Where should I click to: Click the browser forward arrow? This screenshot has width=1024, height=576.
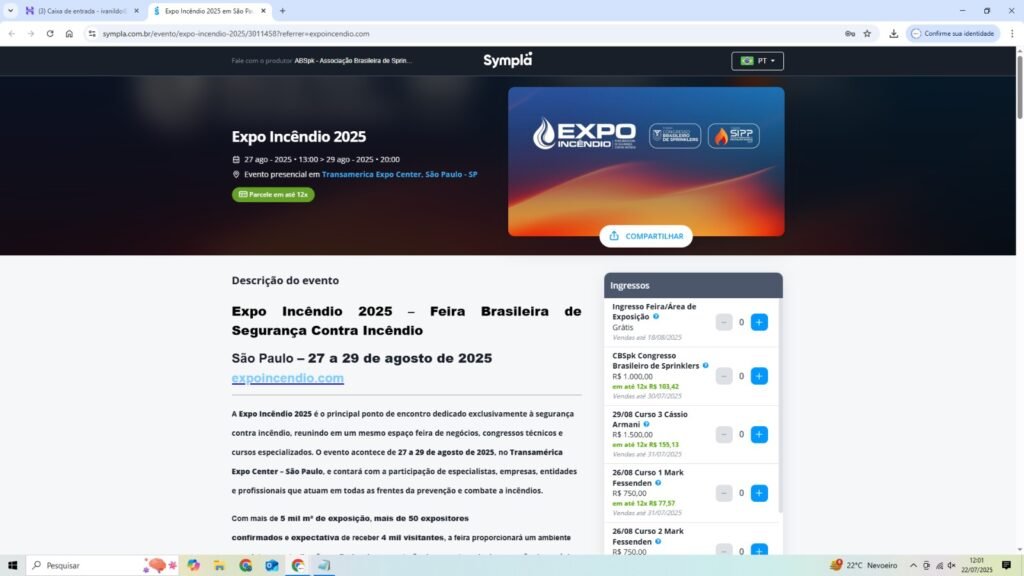[31, 33]
